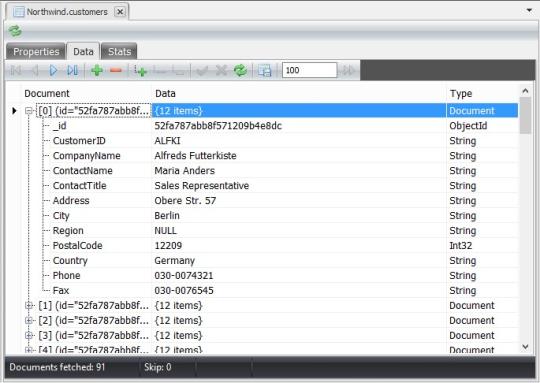Click the ObjectId type cell
The width and height of the screenshot is (540, 383).
pos(468,126)
